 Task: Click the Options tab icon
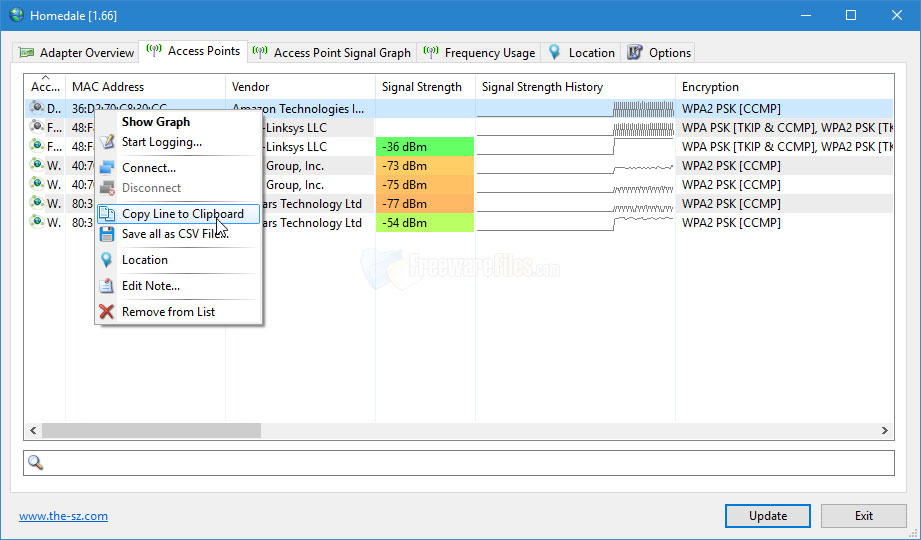click(634, 52)
